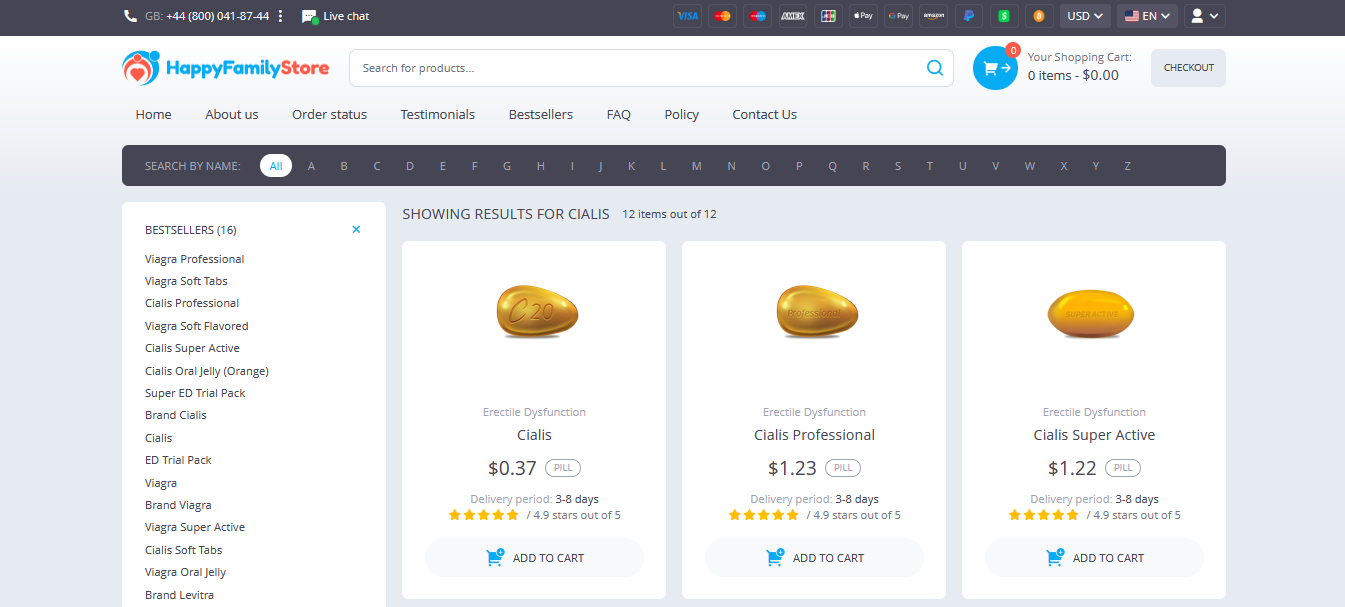Click the Visa payment icon

click(x=687, y=16)
